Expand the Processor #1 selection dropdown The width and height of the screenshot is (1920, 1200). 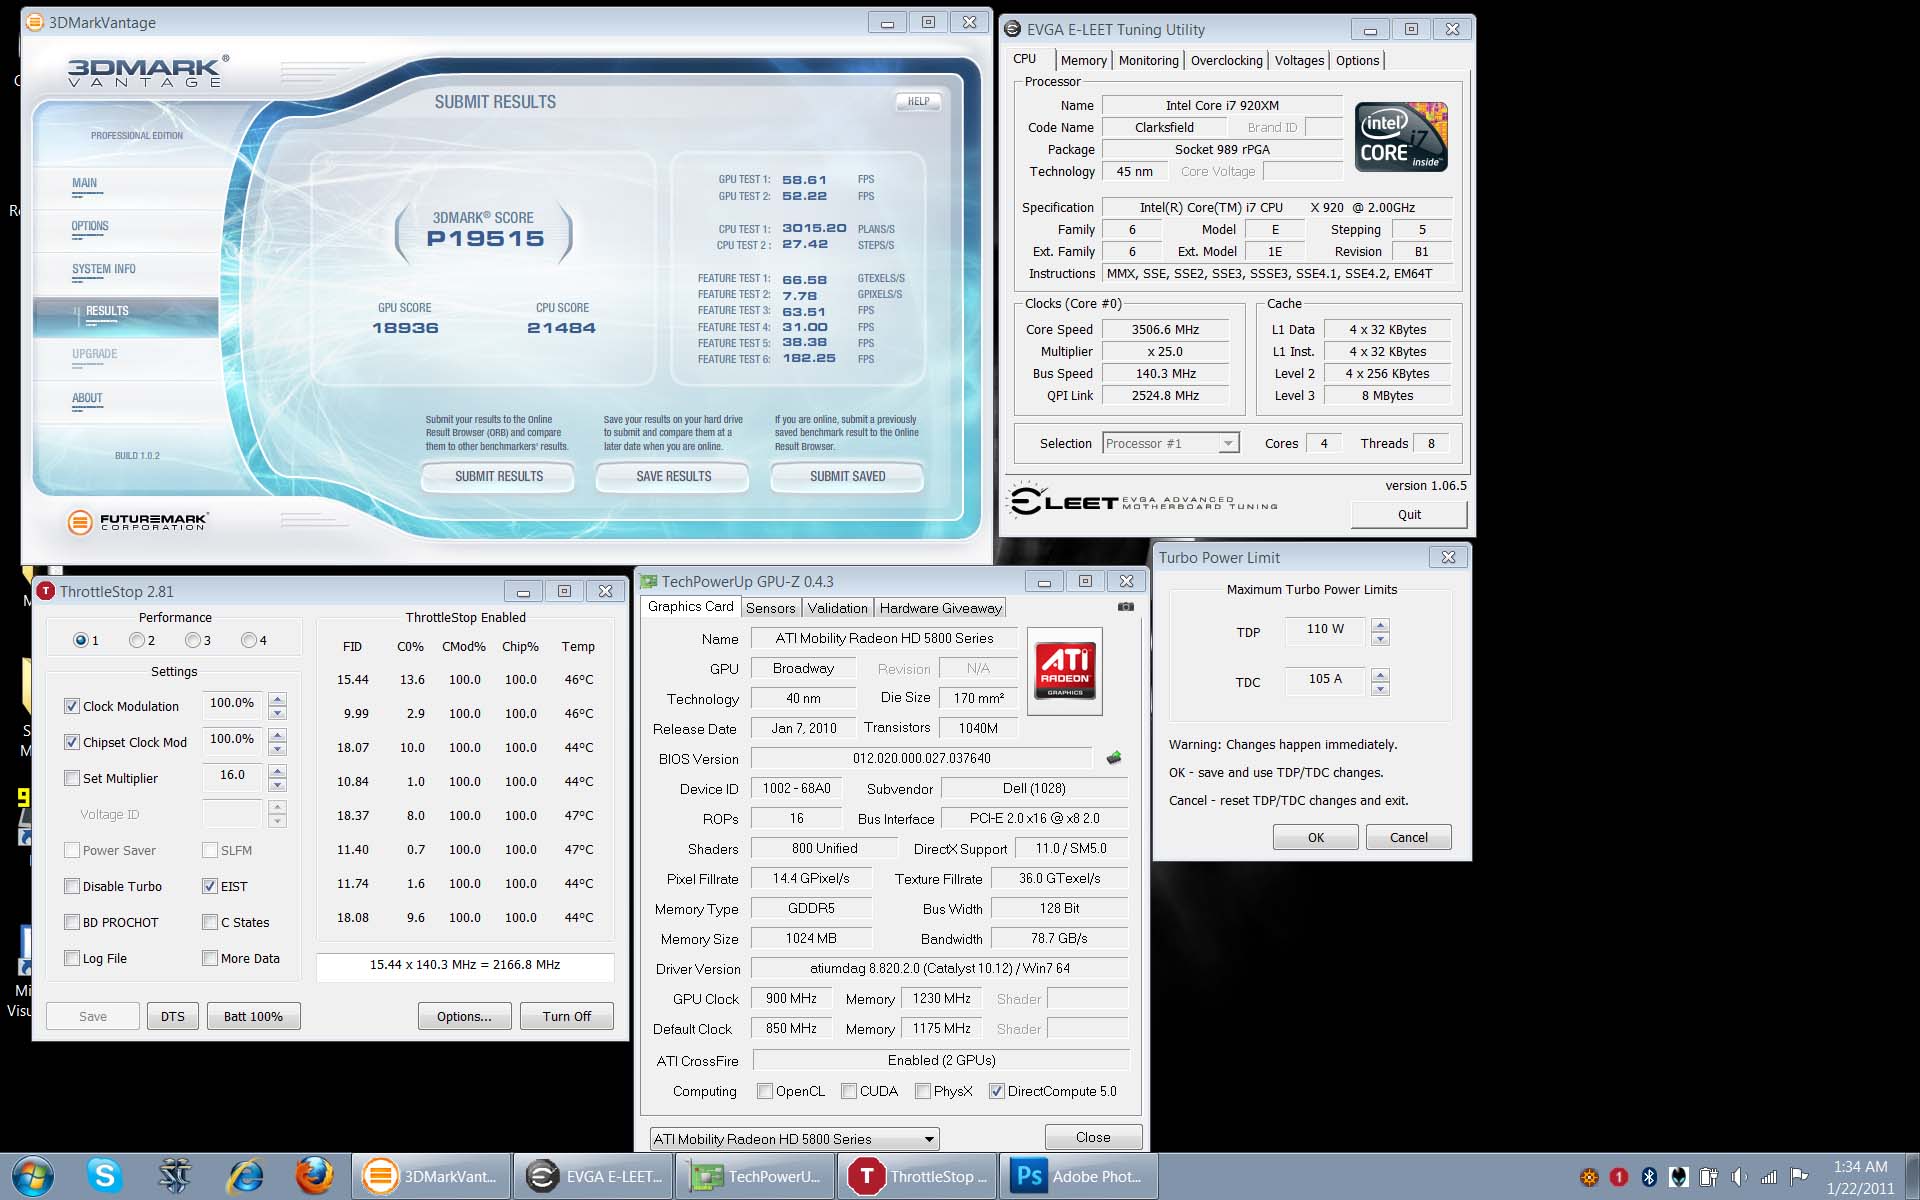[1227, 443]
